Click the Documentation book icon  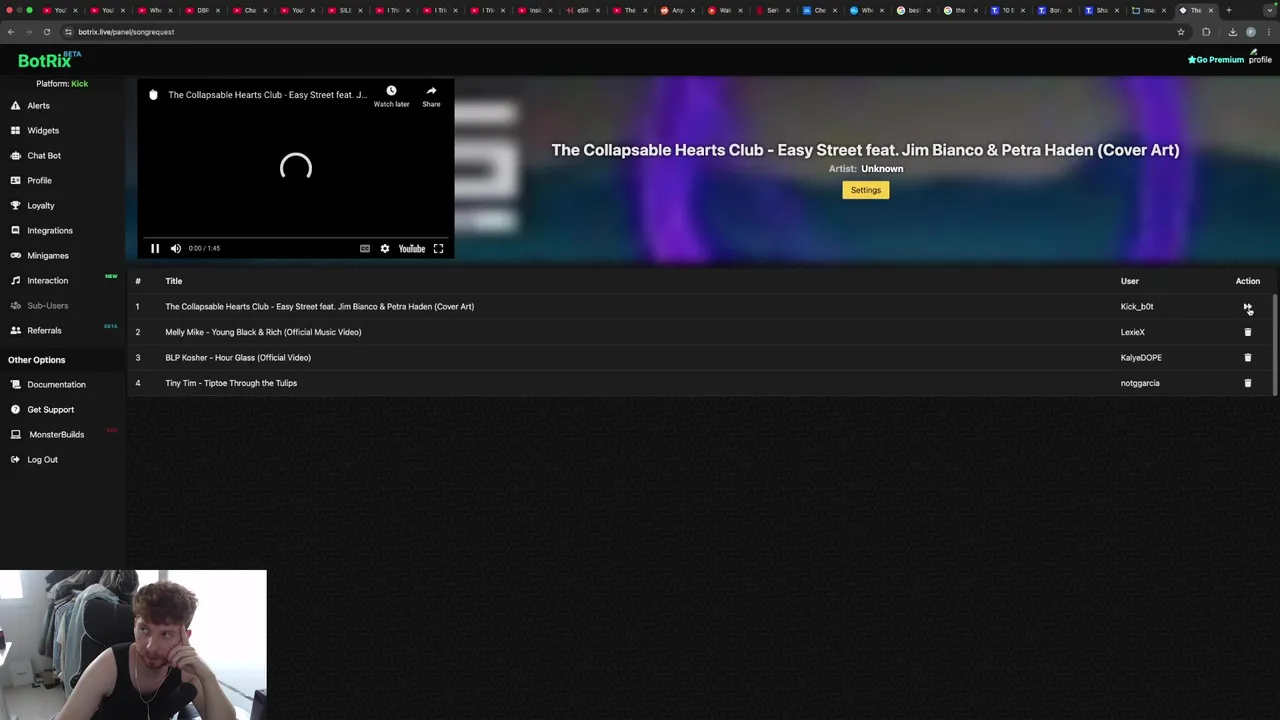coord(16,384)
